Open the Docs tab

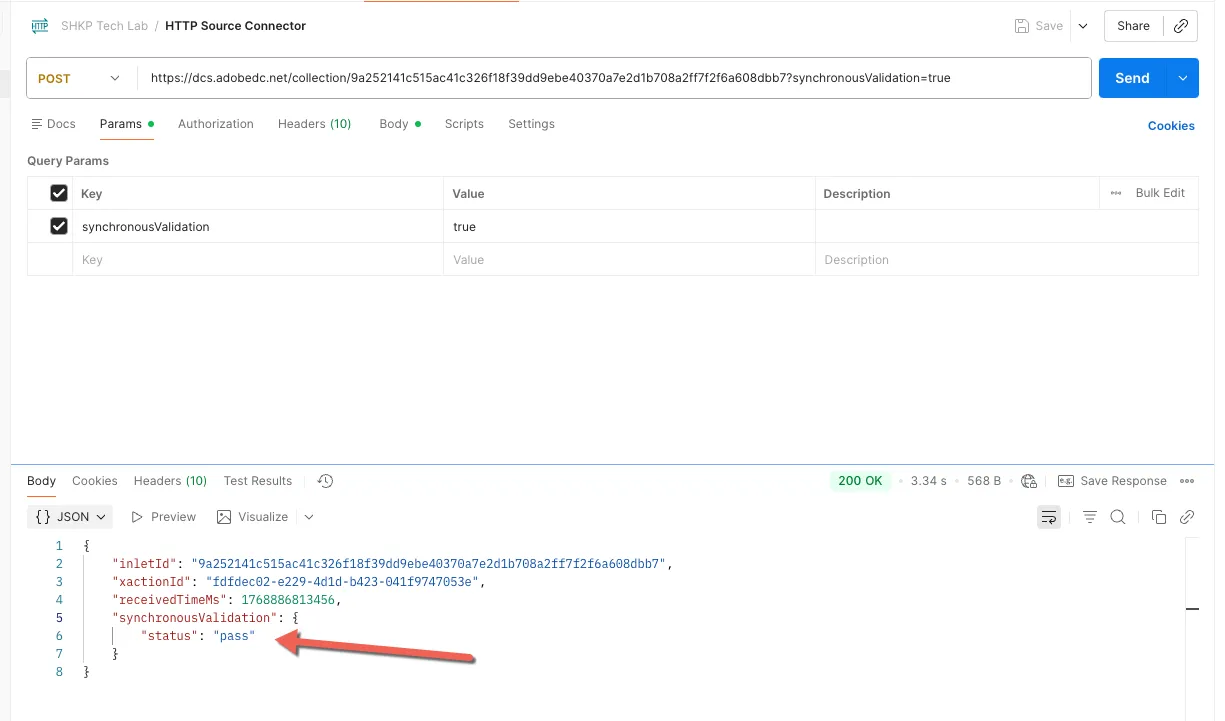[54, 124]
